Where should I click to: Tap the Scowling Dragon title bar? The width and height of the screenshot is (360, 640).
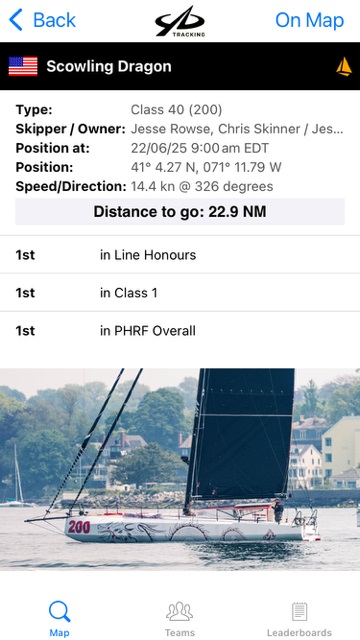pos(180,66)
